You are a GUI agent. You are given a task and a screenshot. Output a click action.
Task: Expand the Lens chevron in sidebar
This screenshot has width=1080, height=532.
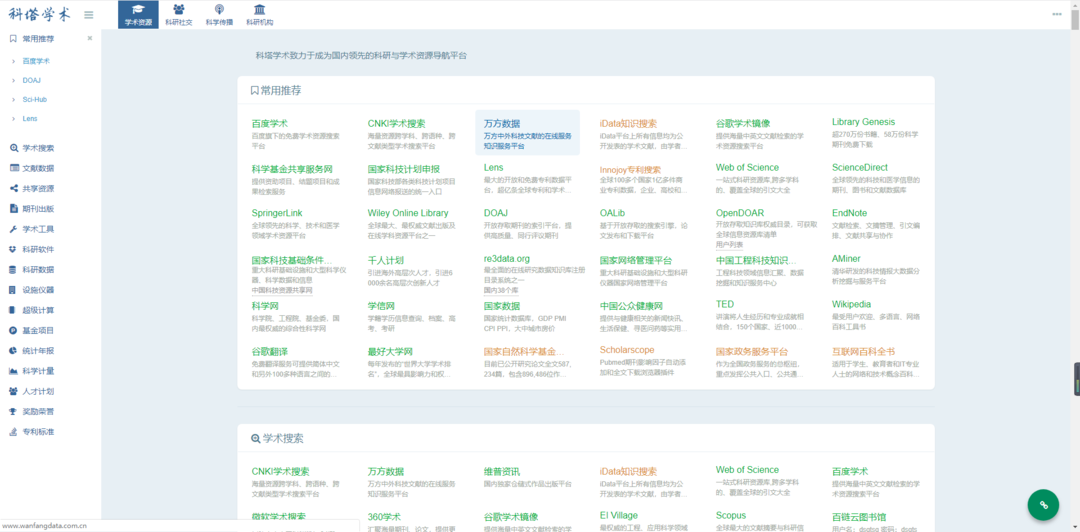13,119
